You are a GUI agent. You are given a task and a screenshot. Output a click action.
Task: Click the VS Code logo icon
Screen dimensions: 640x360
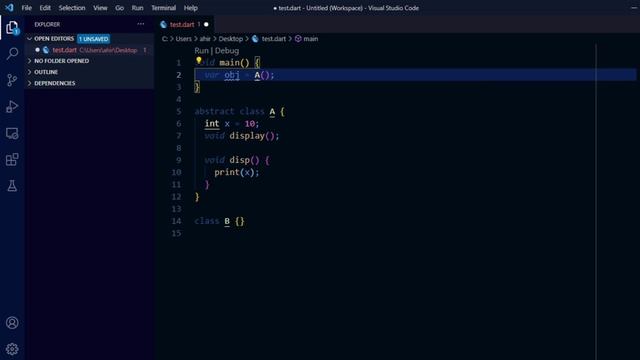tap(9, 8)
